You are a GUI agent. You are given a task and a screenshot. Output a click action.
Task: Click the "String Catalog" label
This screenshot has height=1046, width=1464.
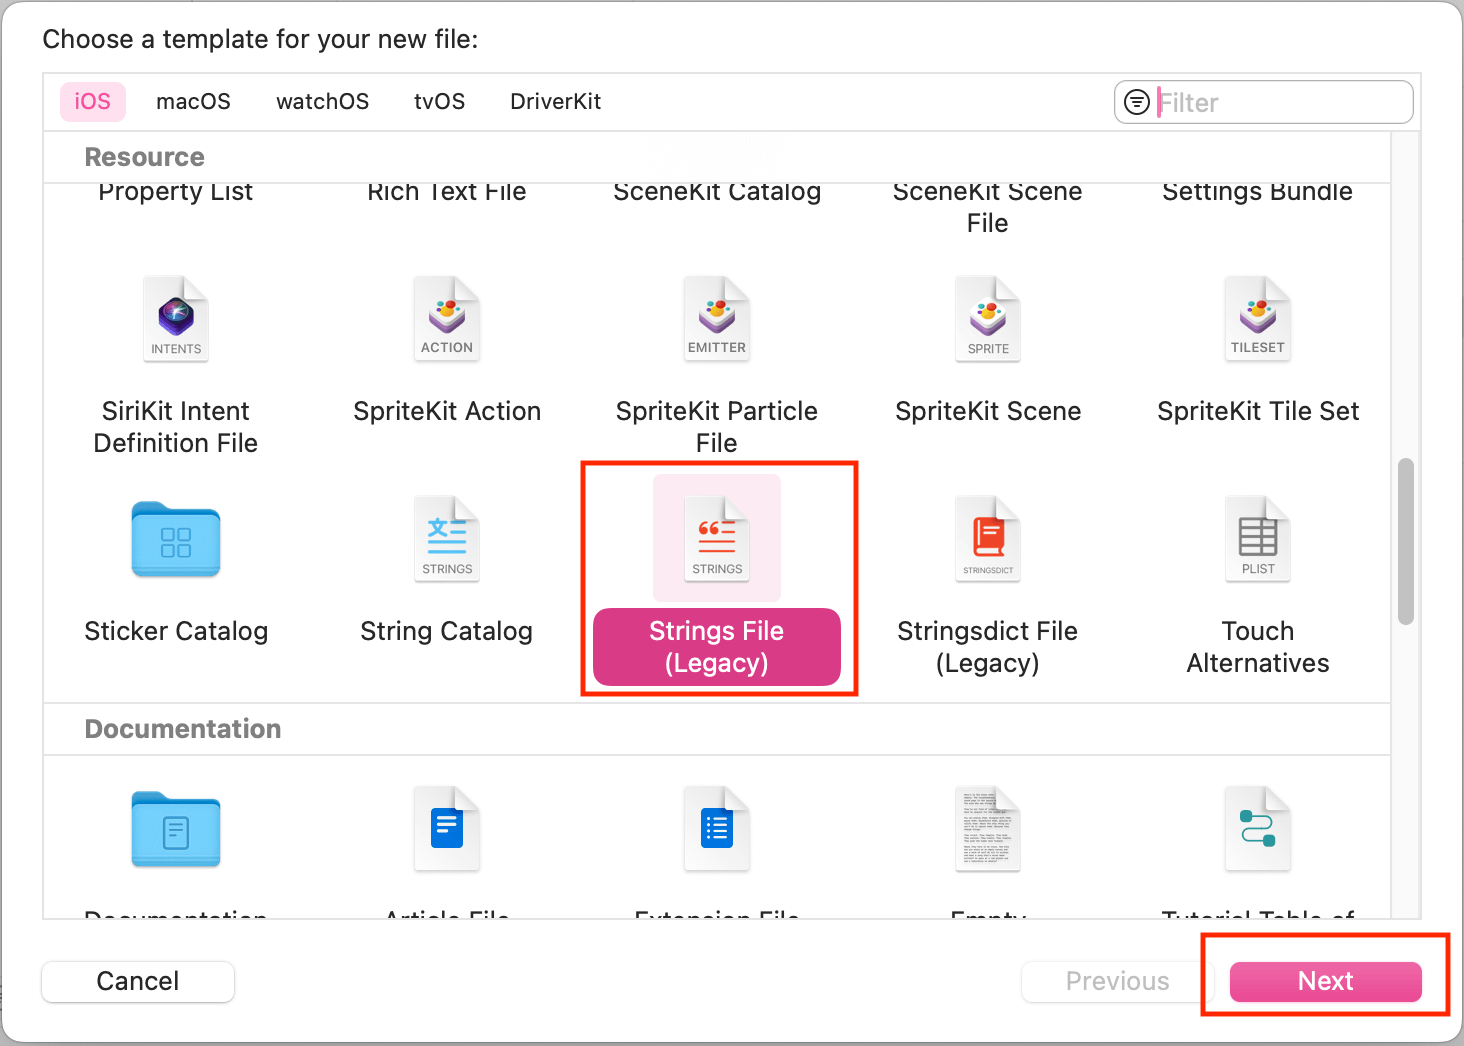click(x=447, y=631)
